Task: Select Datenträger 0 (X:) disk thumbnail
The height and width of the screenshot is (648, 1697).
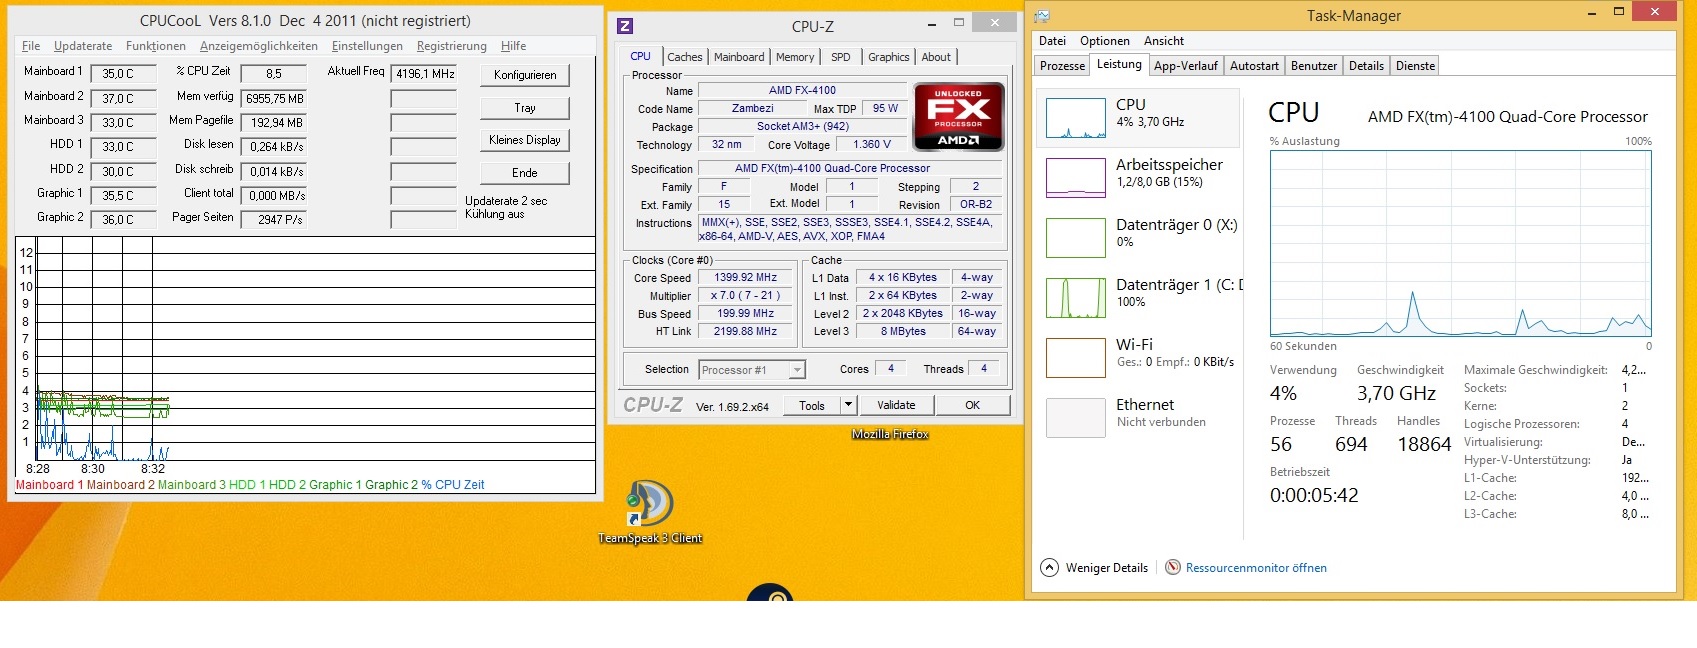Action: [1076, 238]
